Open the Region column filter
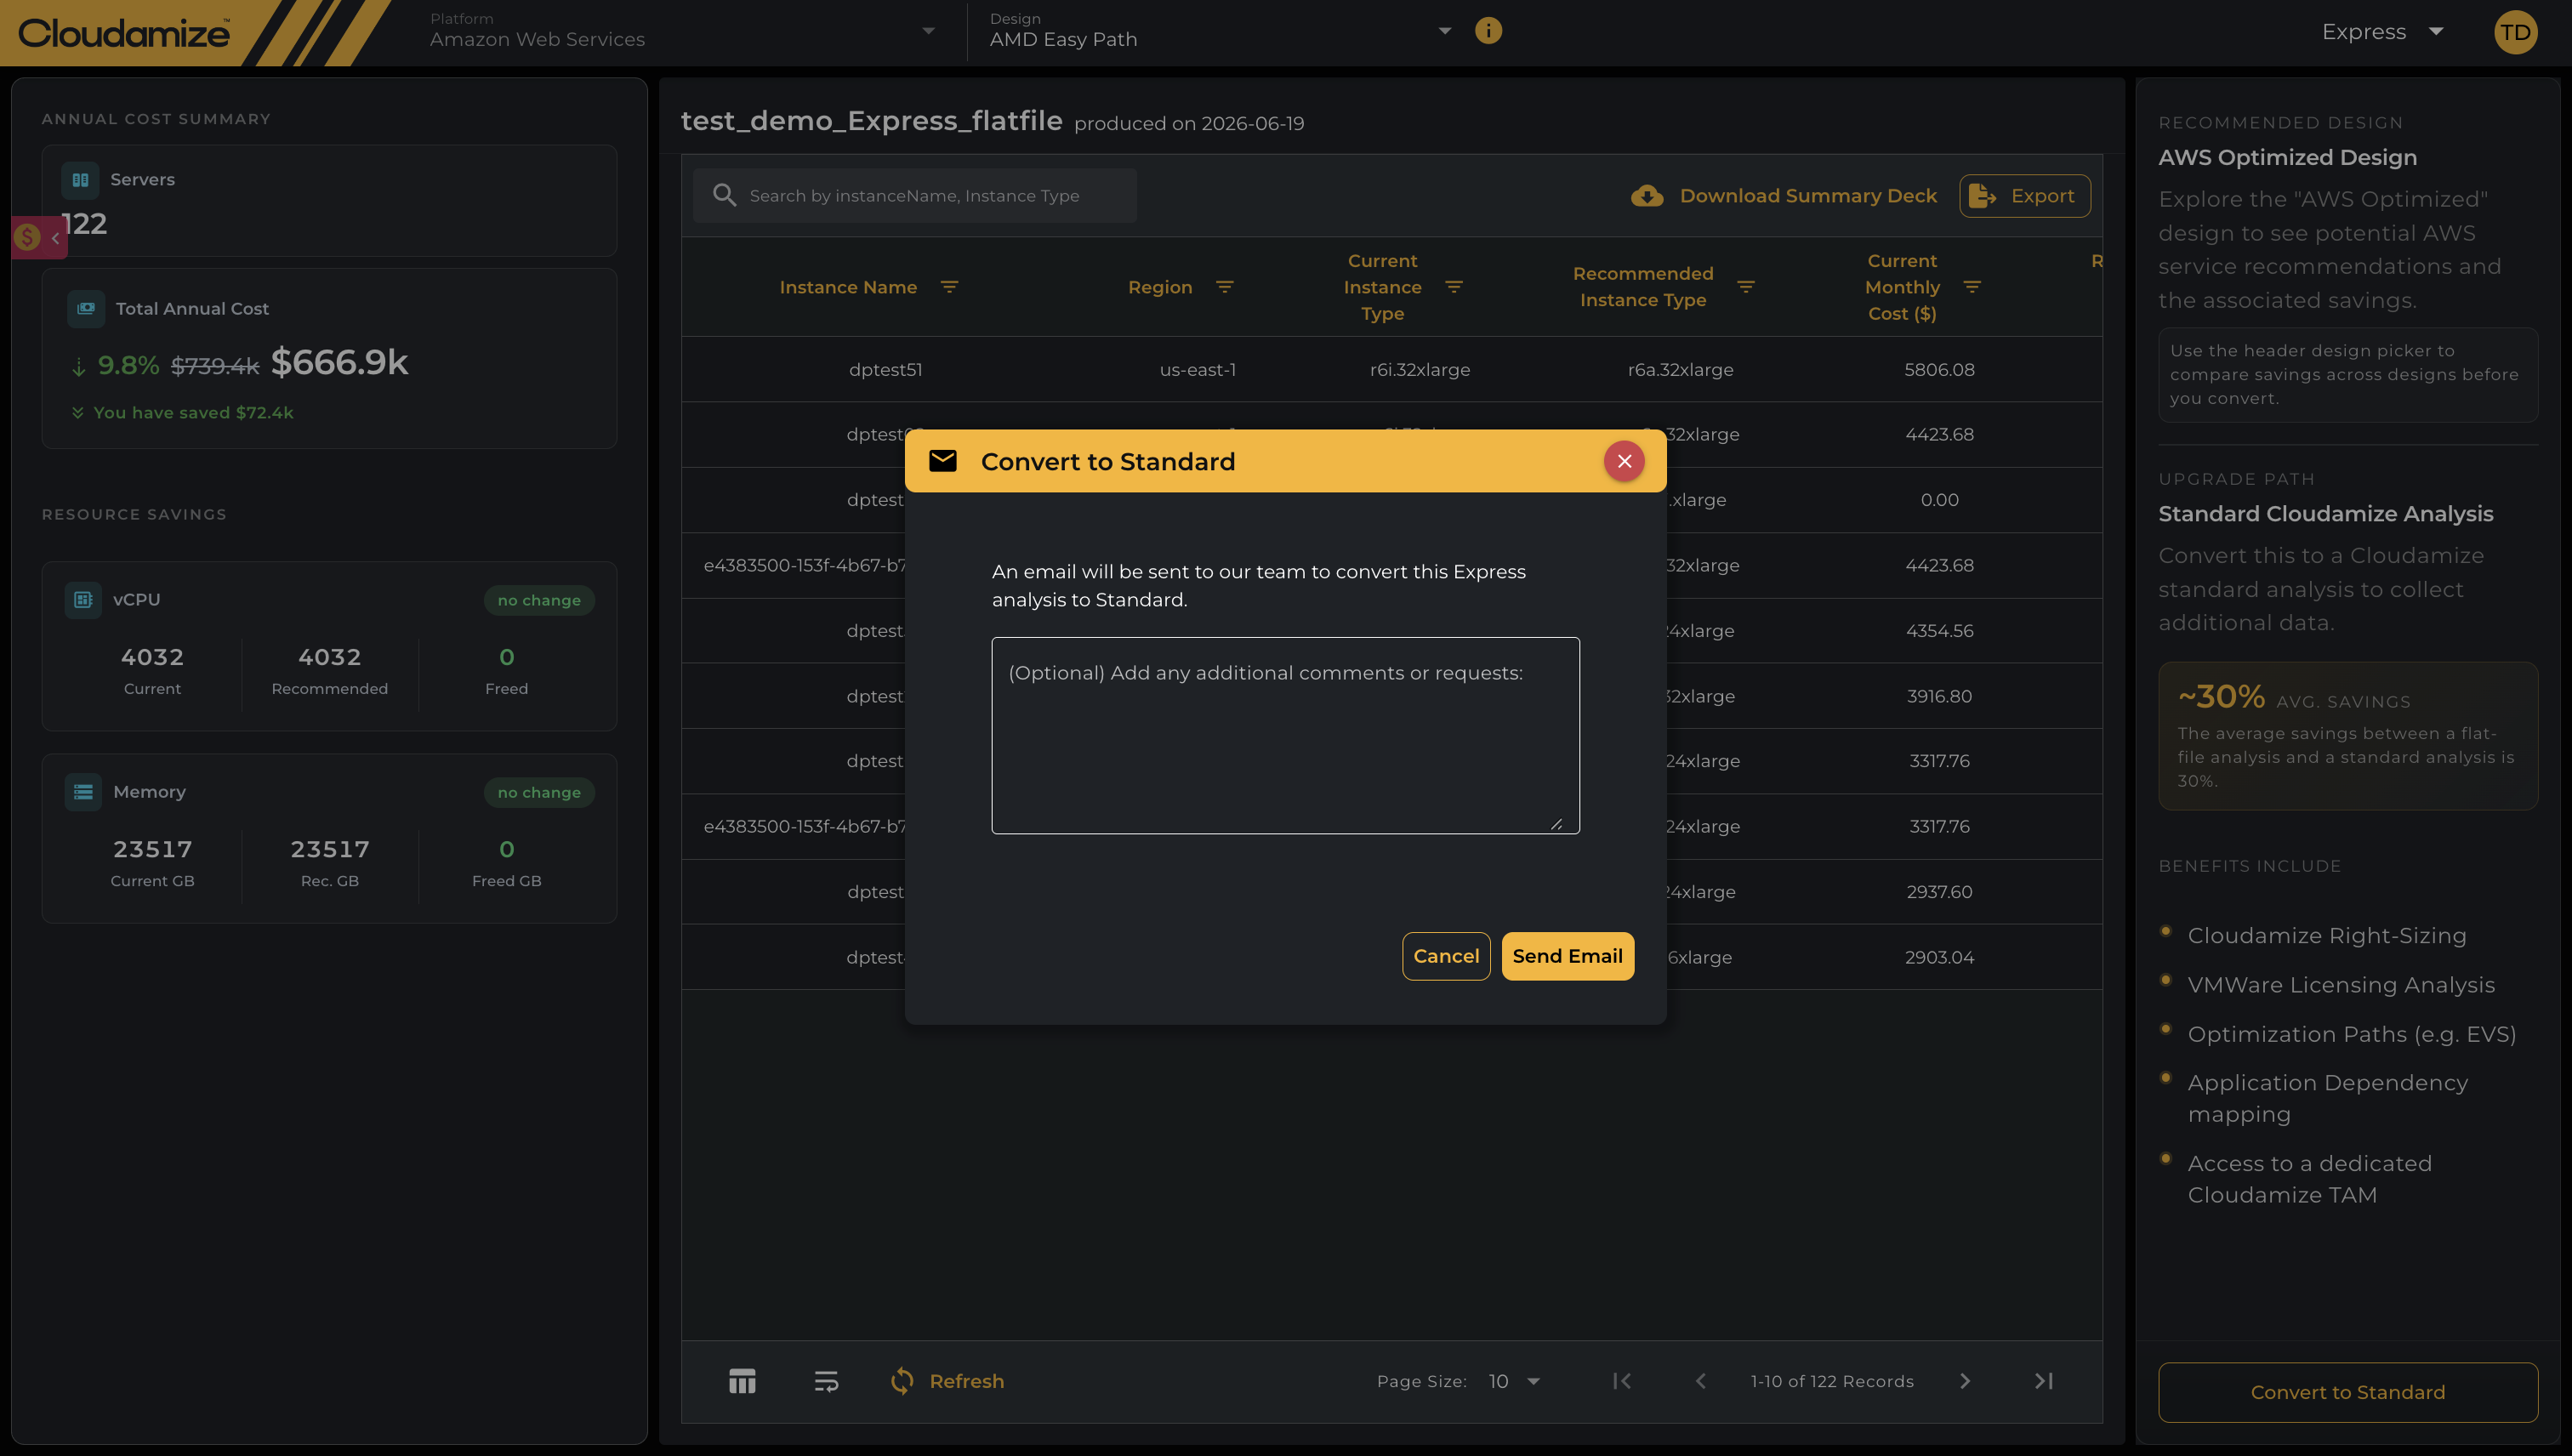Image resolution: width=2572 pixels, height=1456 pixels. (1224, 287)
